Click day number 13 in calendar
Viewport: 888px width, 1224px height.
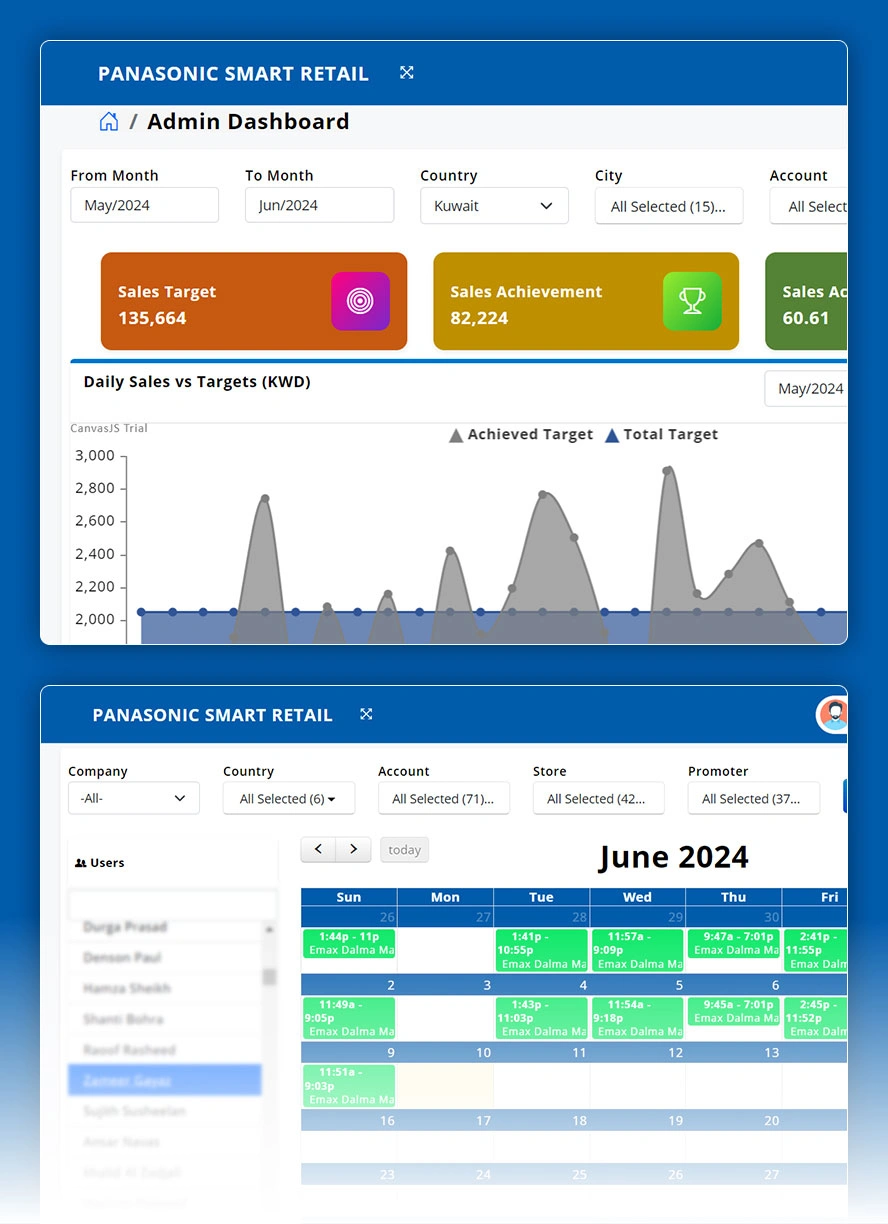click(x=771, y=1053)
